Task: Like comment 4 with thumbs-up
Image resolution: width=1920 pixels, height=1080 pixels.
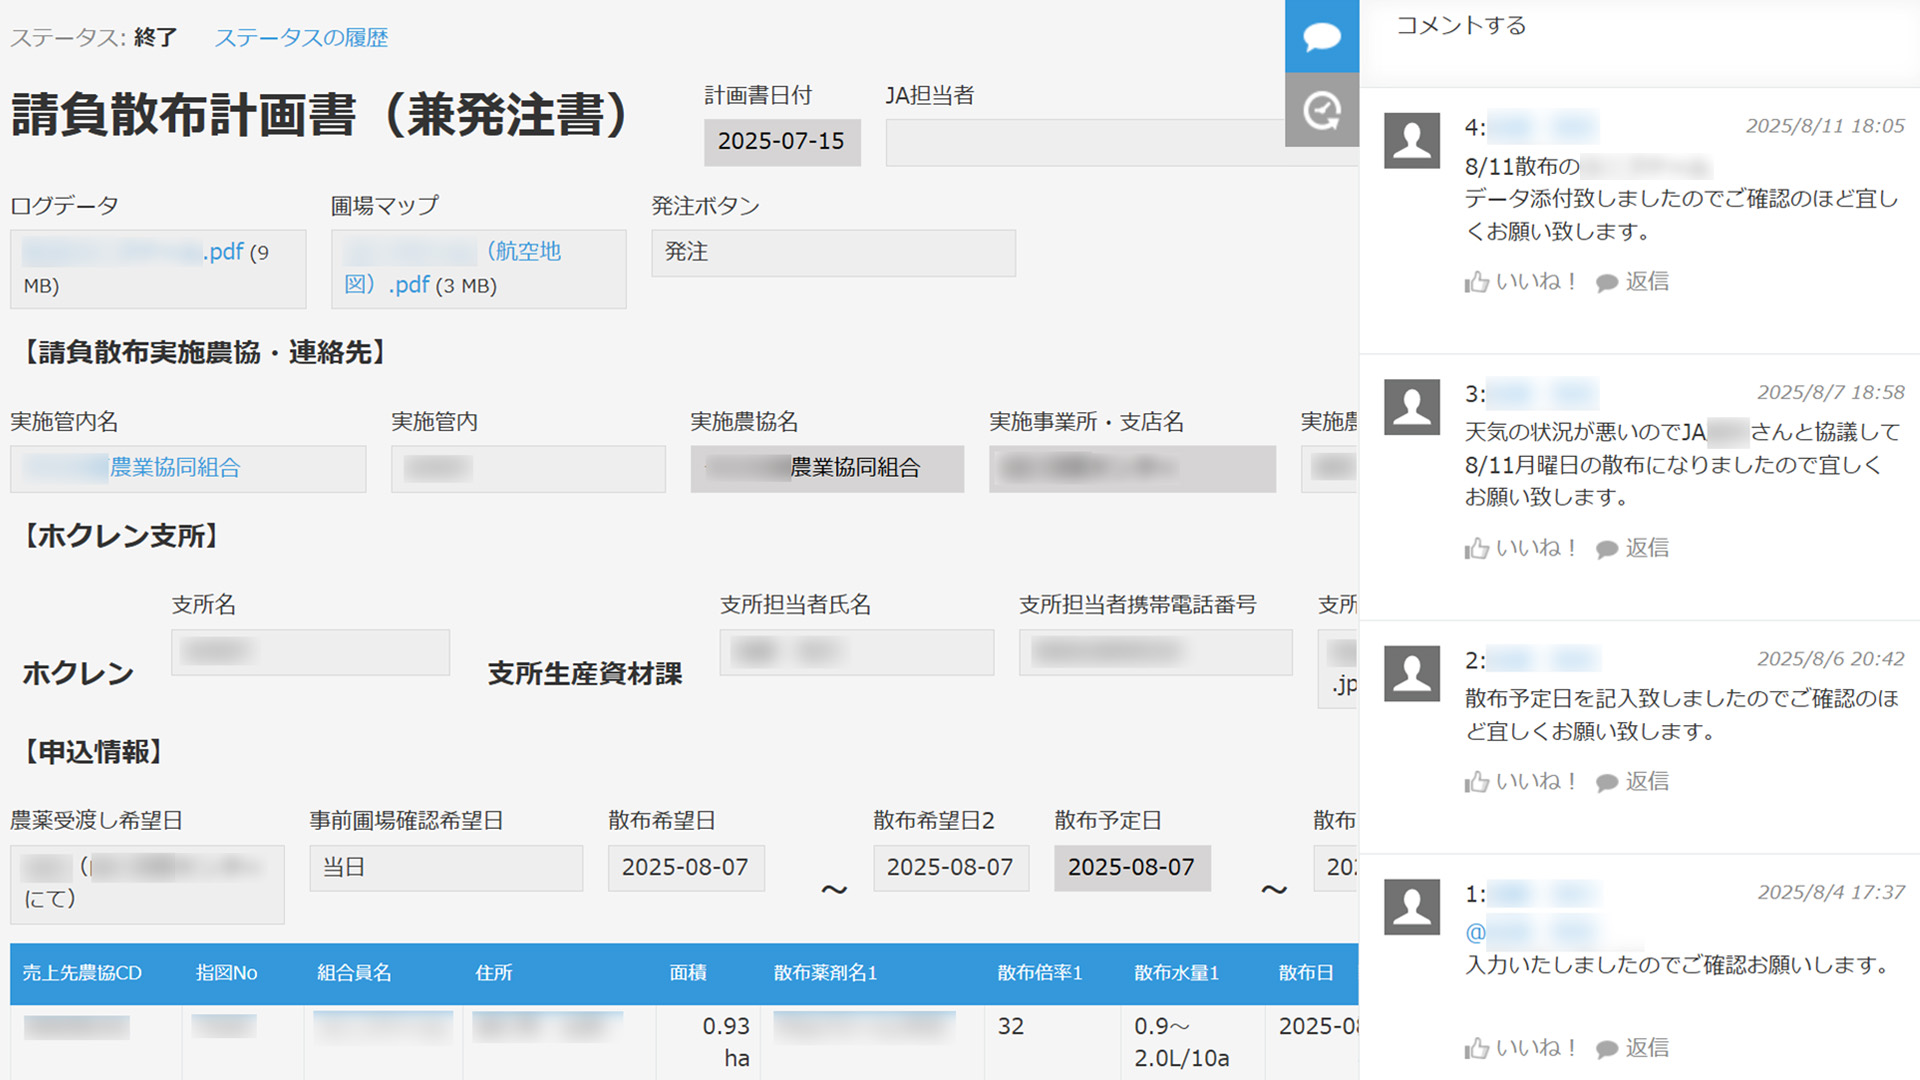Action: pyautogui.click(x=1519, y=282)
